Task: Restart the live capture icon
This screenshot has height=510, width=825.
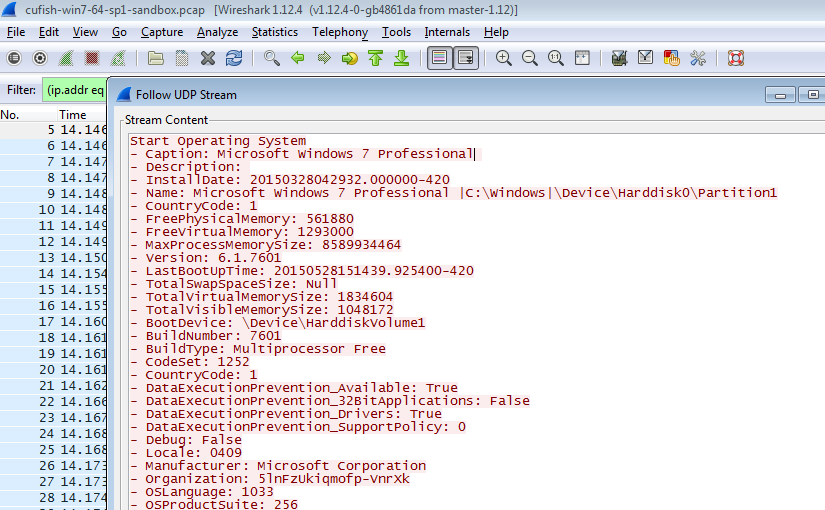Action: click(x=118, y=58)
